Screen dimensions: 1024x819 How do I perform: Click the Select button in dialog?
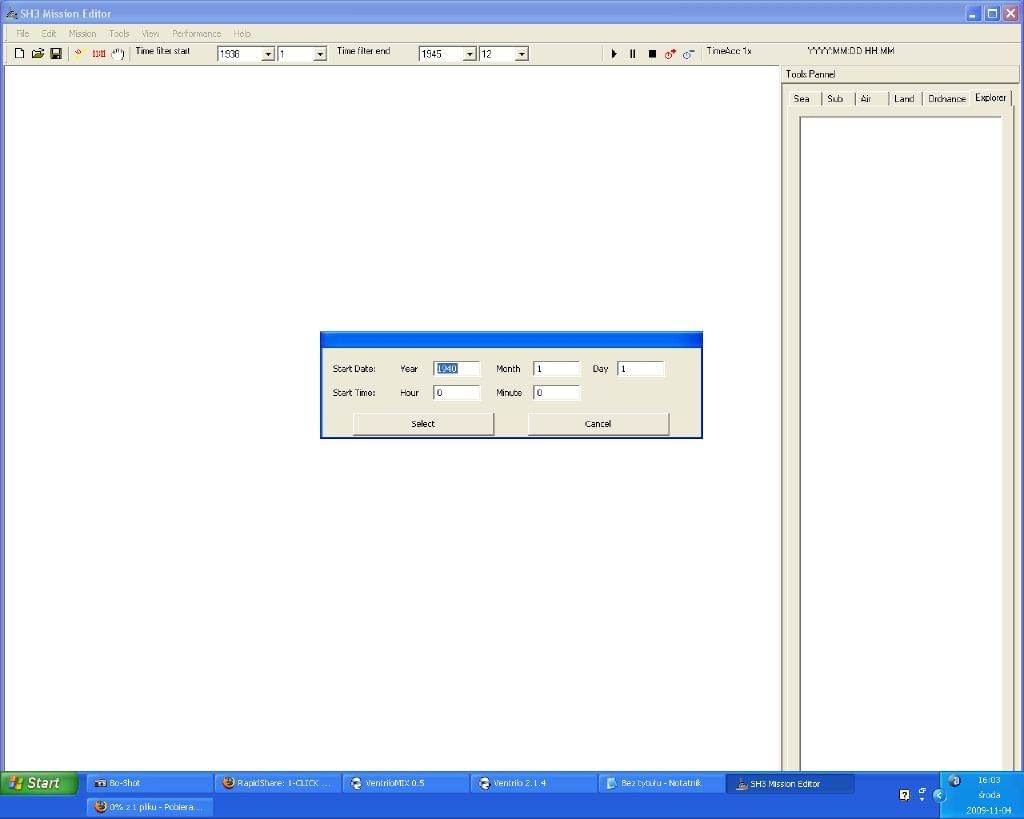coord(423,424)
